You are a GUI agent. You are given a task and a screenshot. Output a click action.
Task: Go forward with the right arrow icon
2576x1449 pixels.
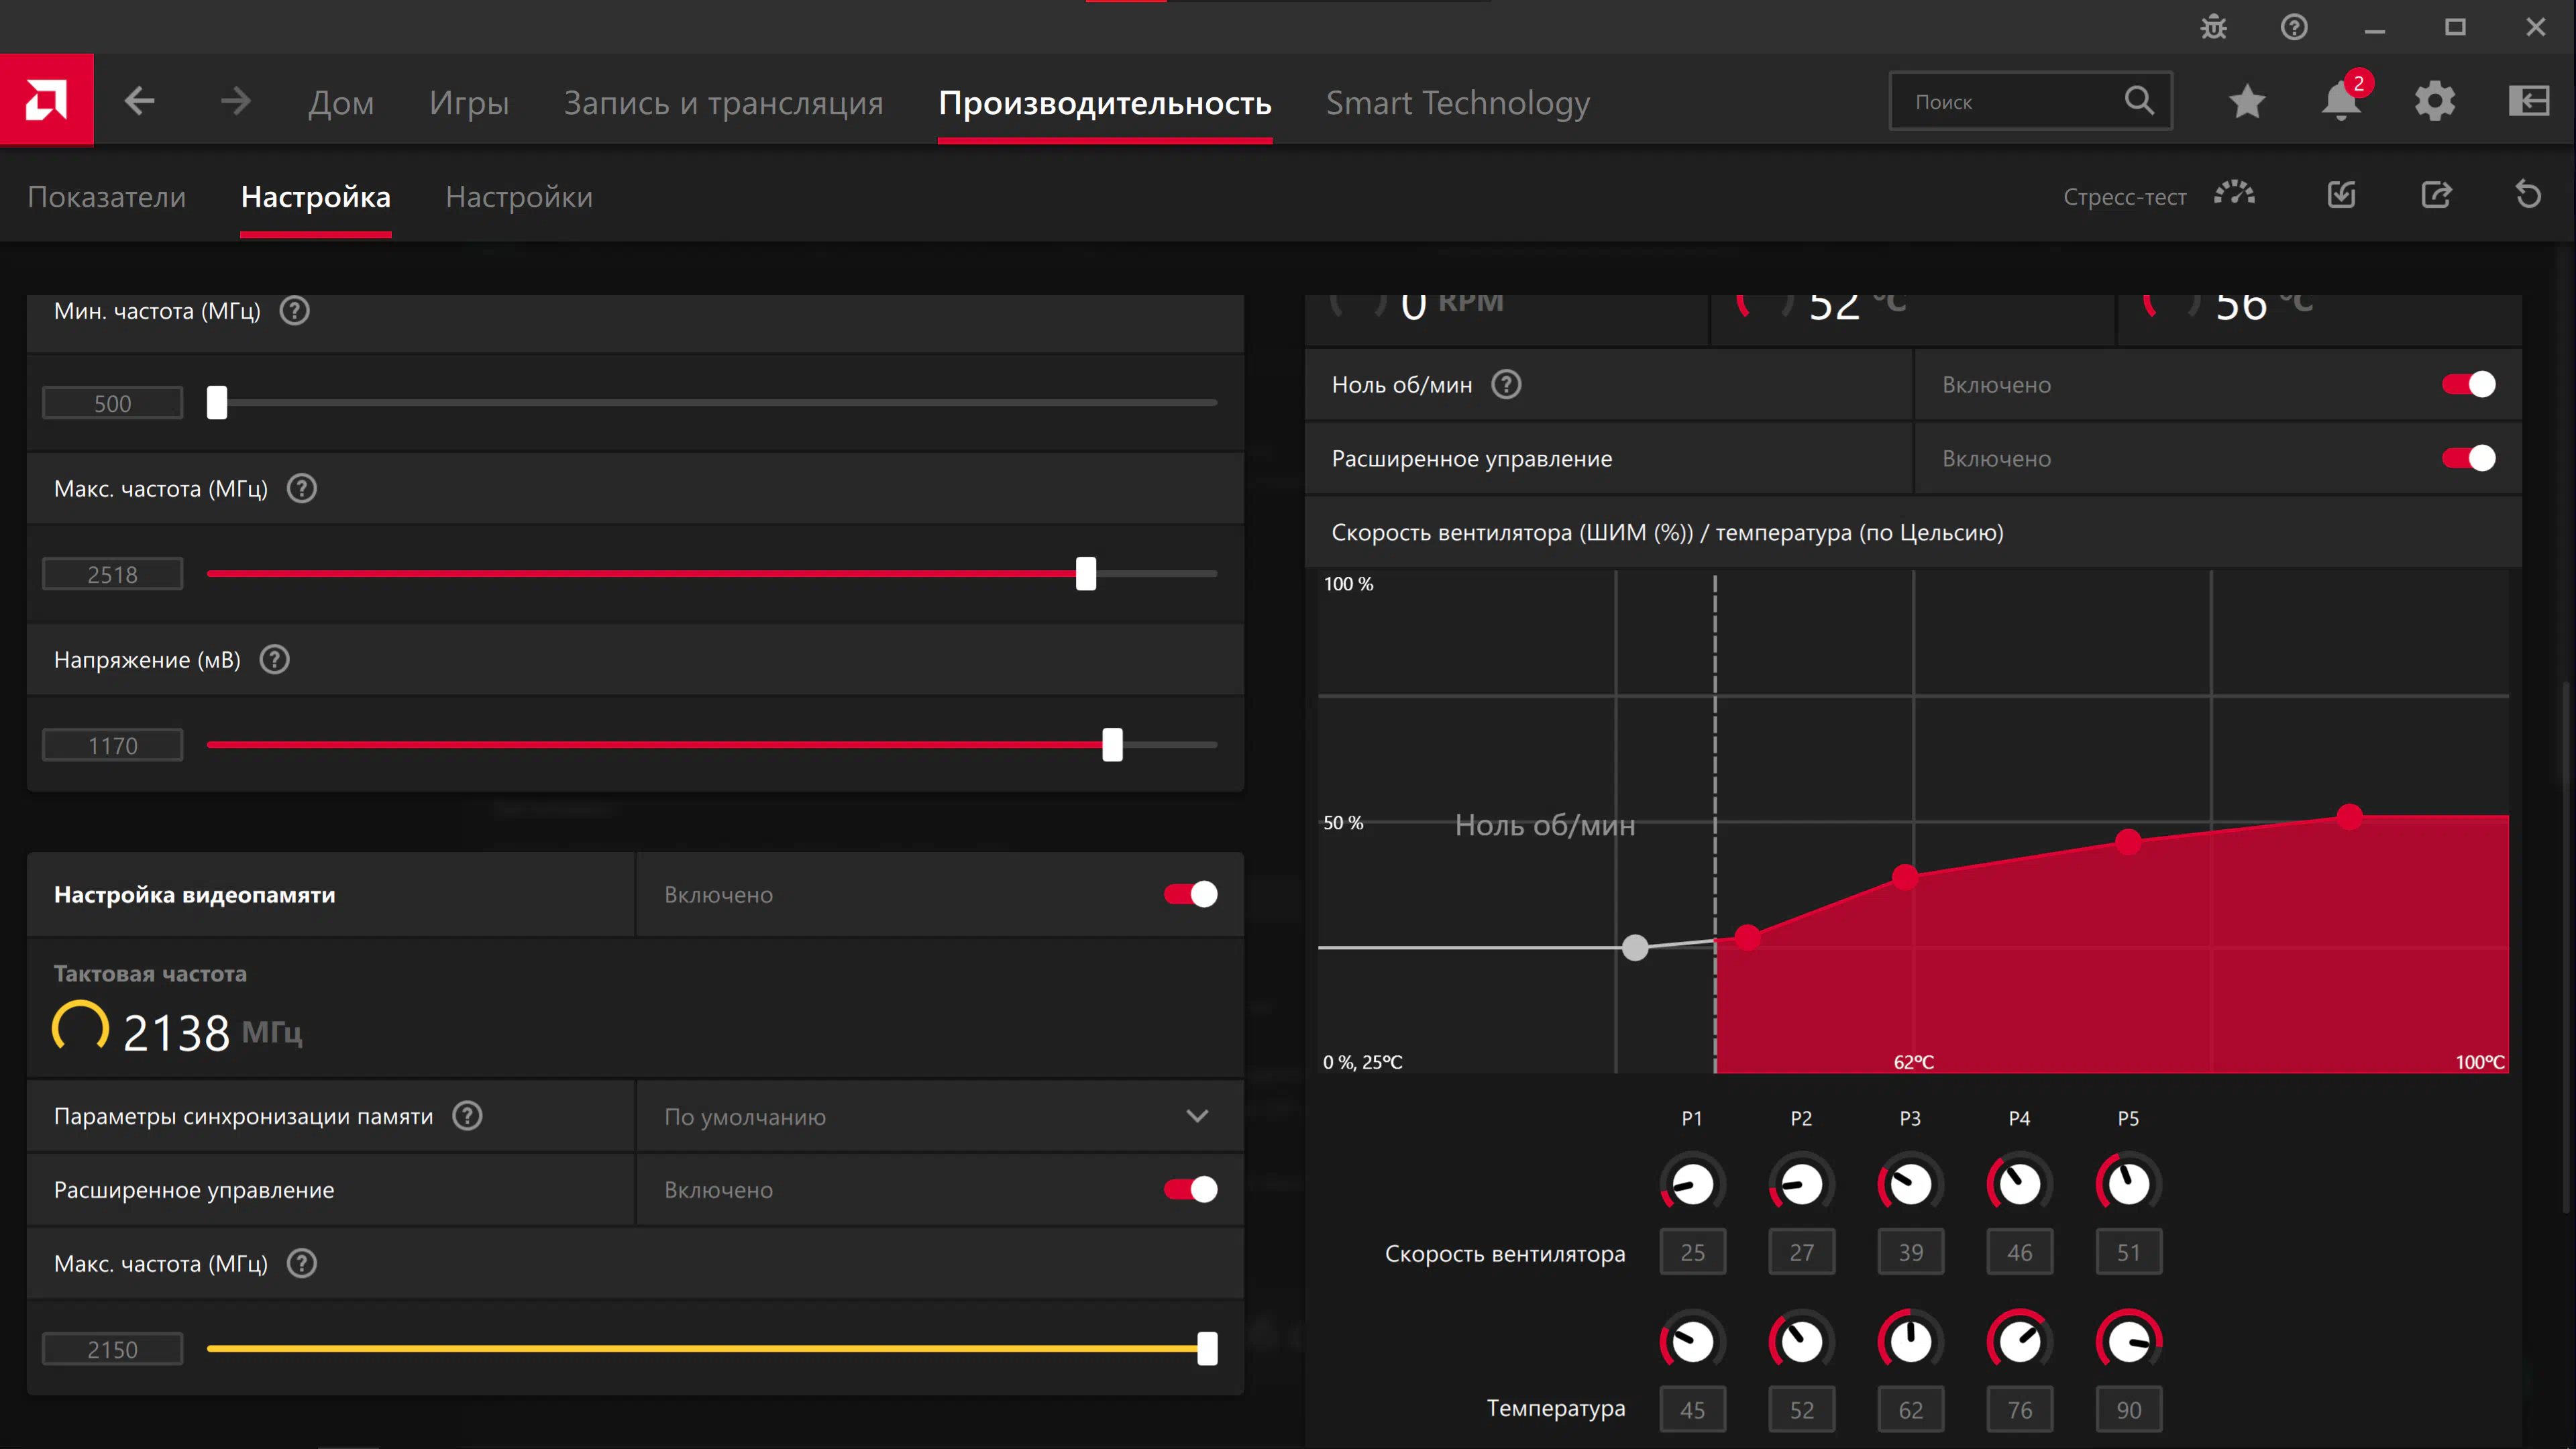(235, 101)
